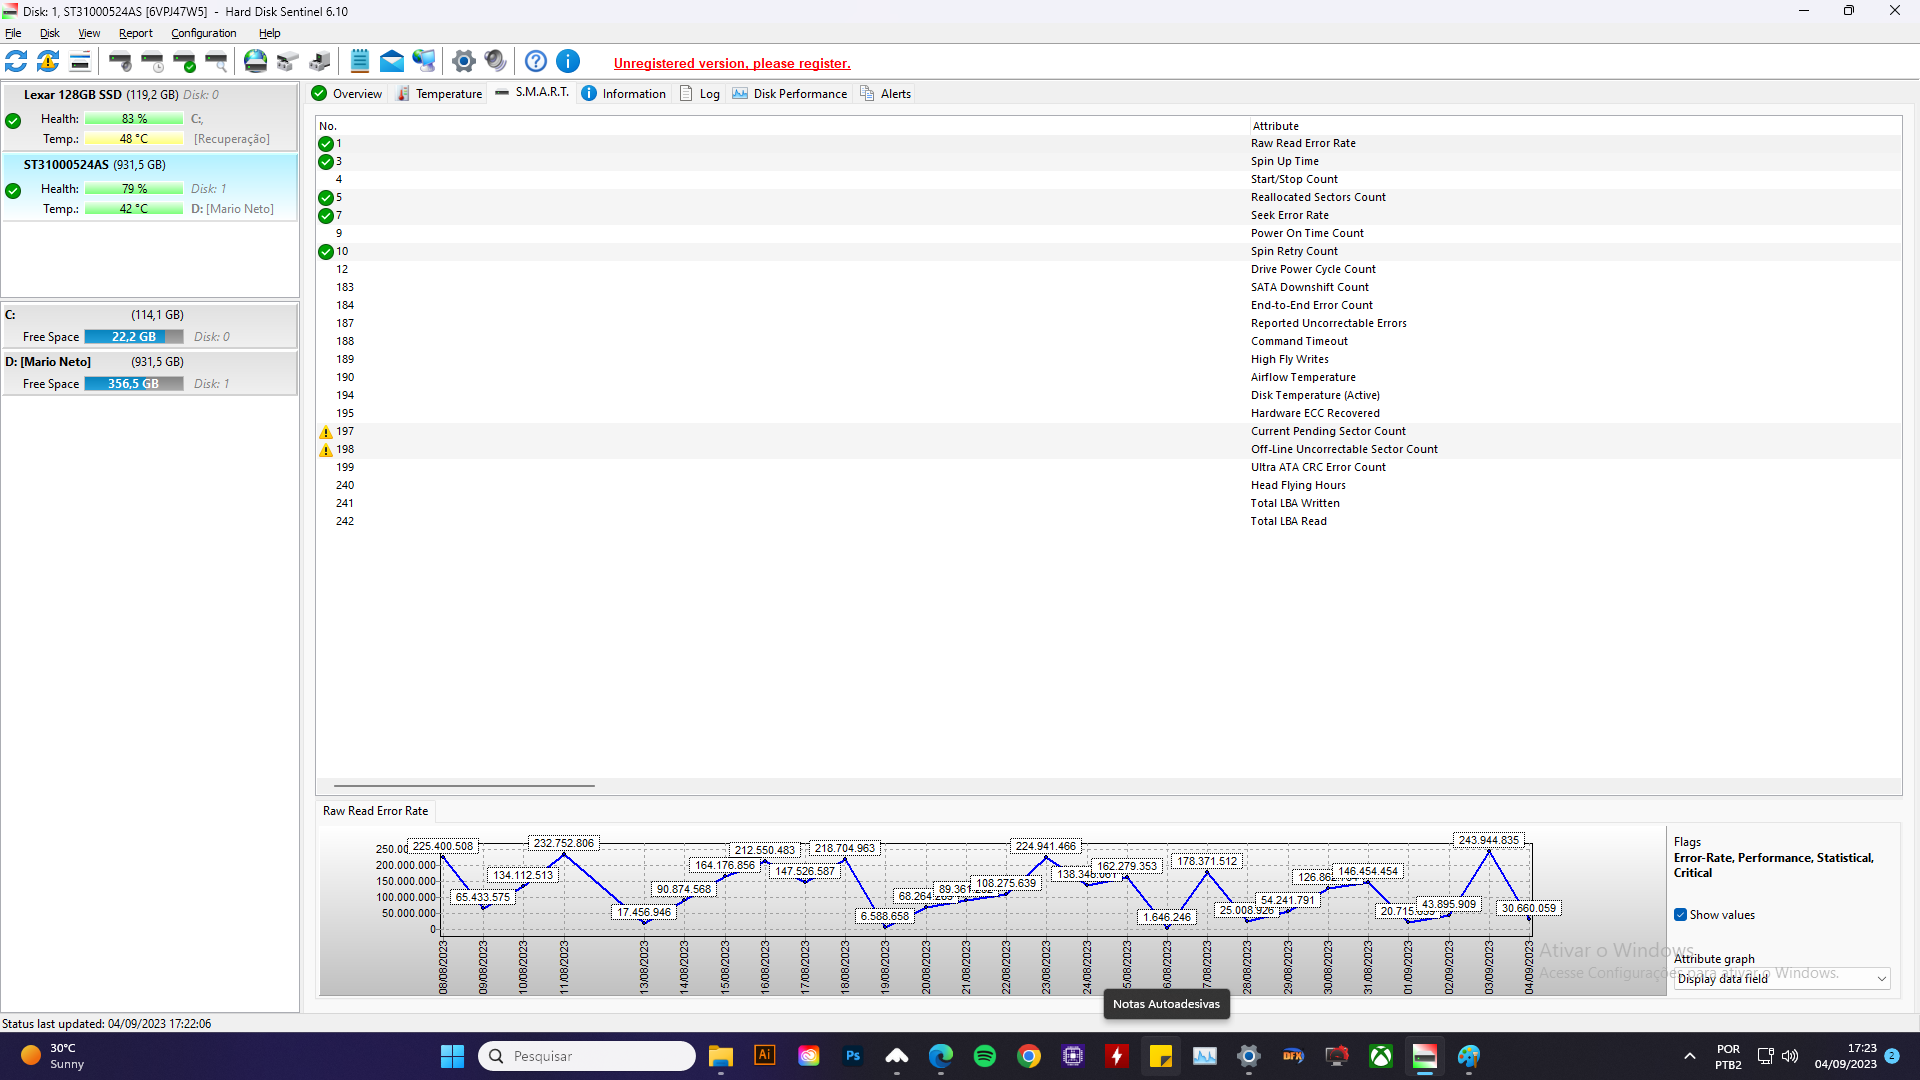Toggle the Show values checkbox
This screenshot has height=1080, width=1920.
point(1681,915)
